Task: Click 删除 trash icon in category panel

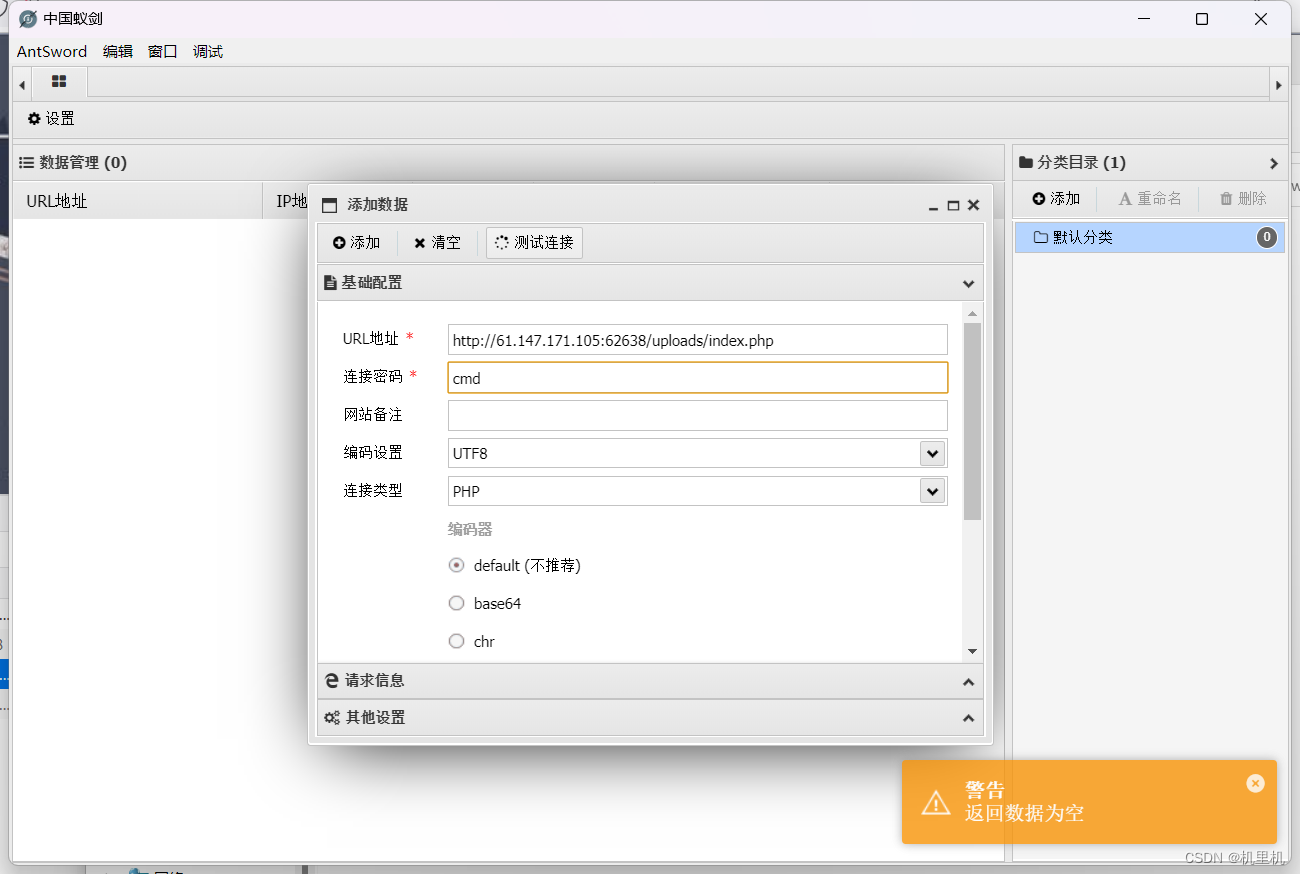Action: (1242, 199)
